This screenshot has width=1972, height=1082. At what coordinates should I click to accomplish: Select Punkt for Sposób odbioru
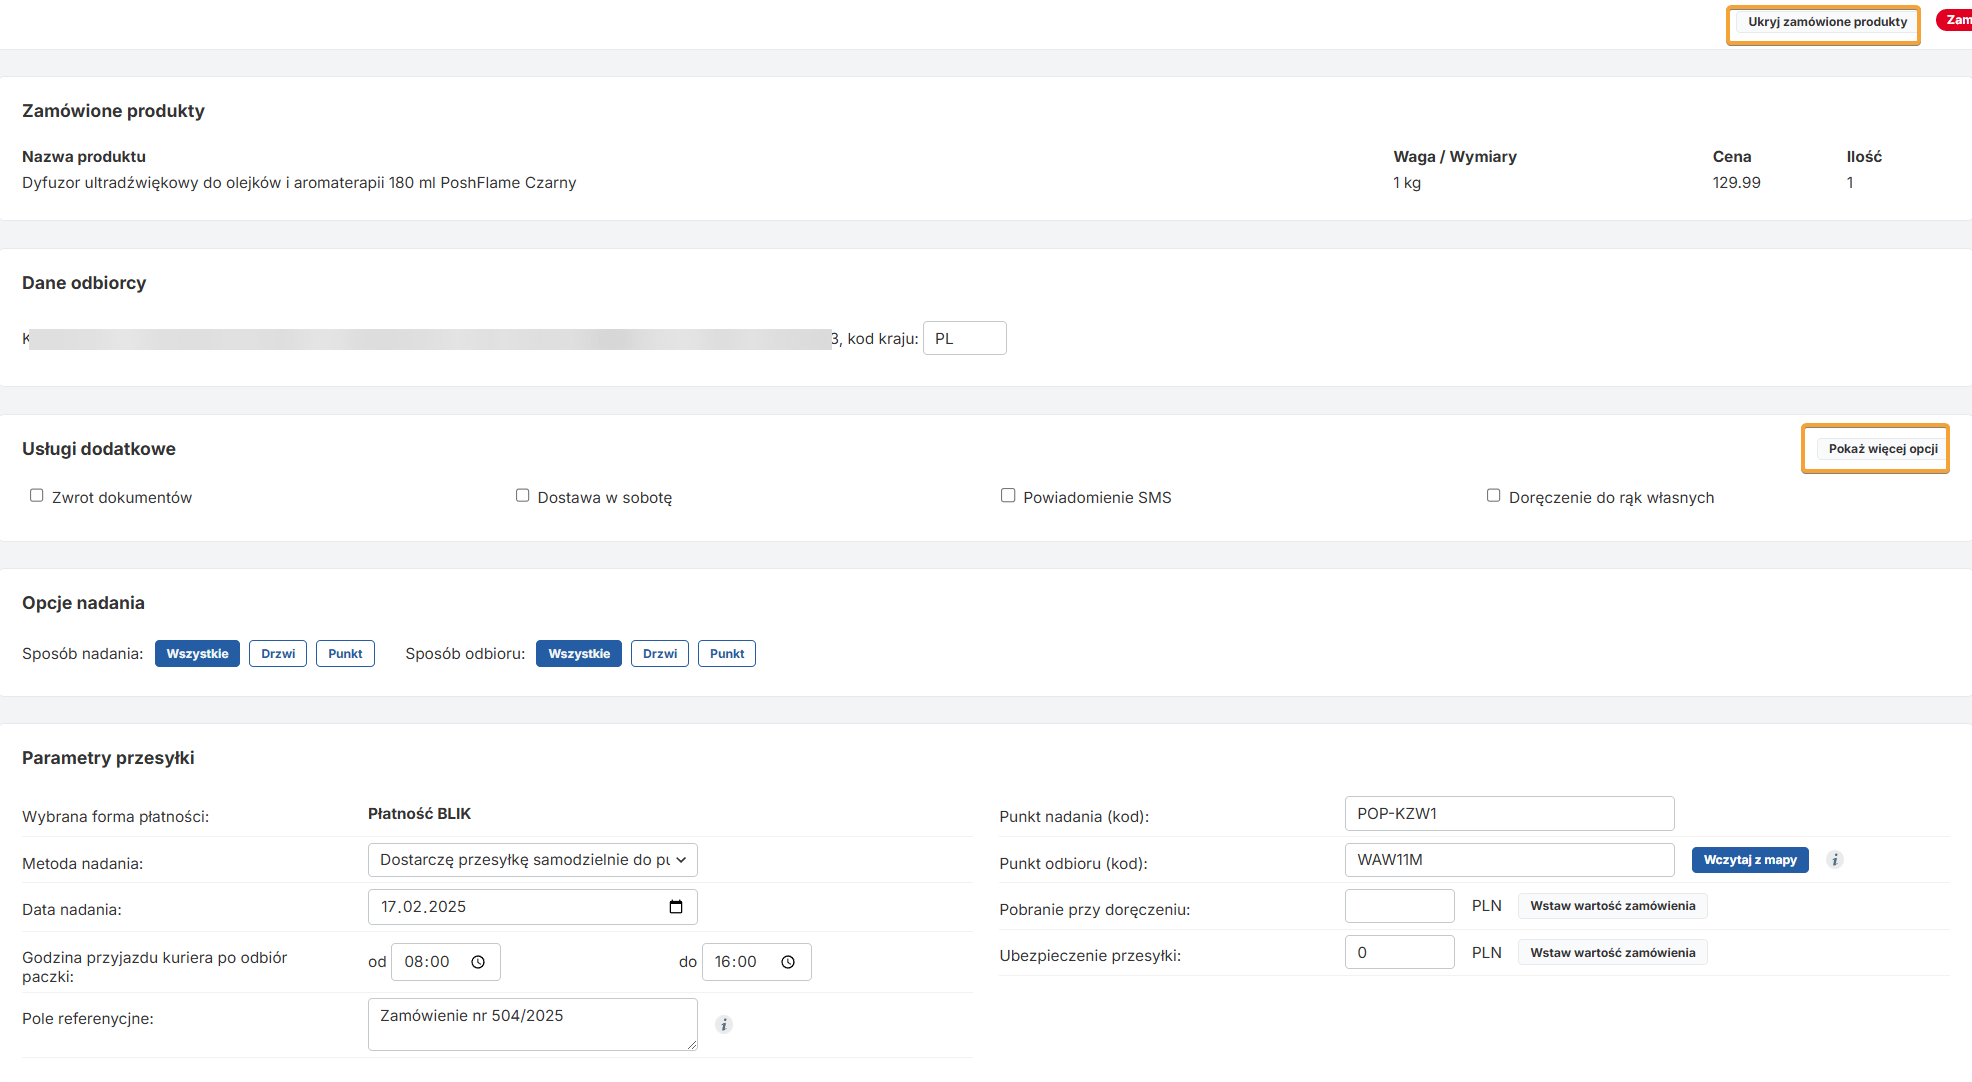[x=727, y=654]
